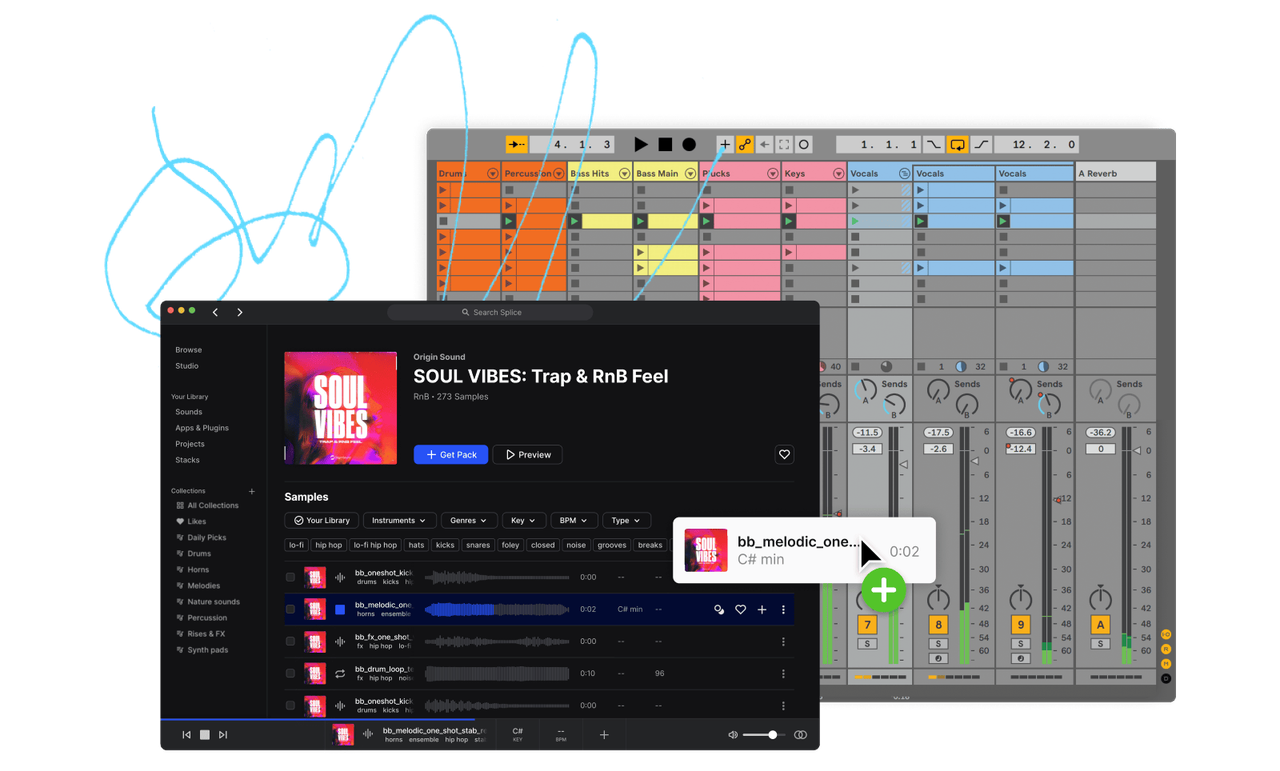The image size is (1280, 771).
Task: Adjust the Splice volume slider
Action: (x=764, y=735)
